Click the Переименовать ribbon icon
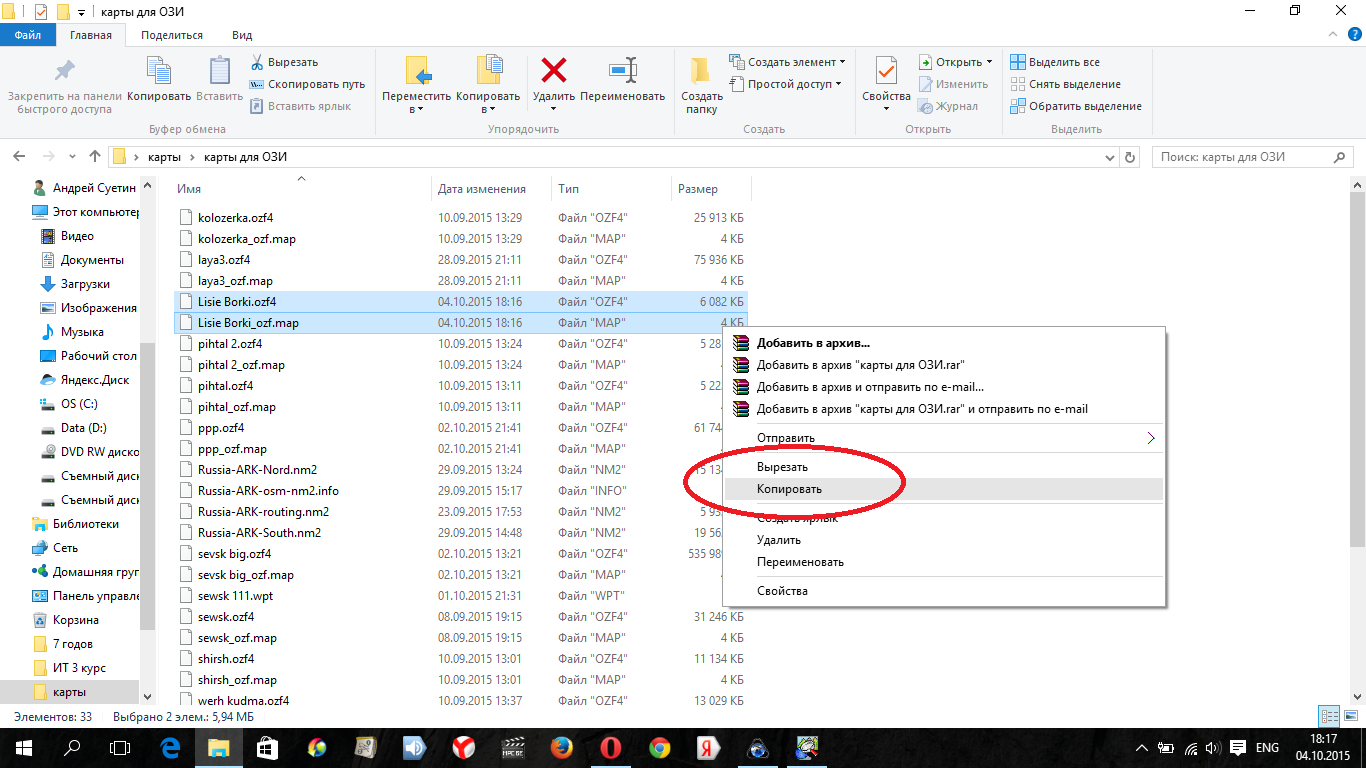 [622, 72]
